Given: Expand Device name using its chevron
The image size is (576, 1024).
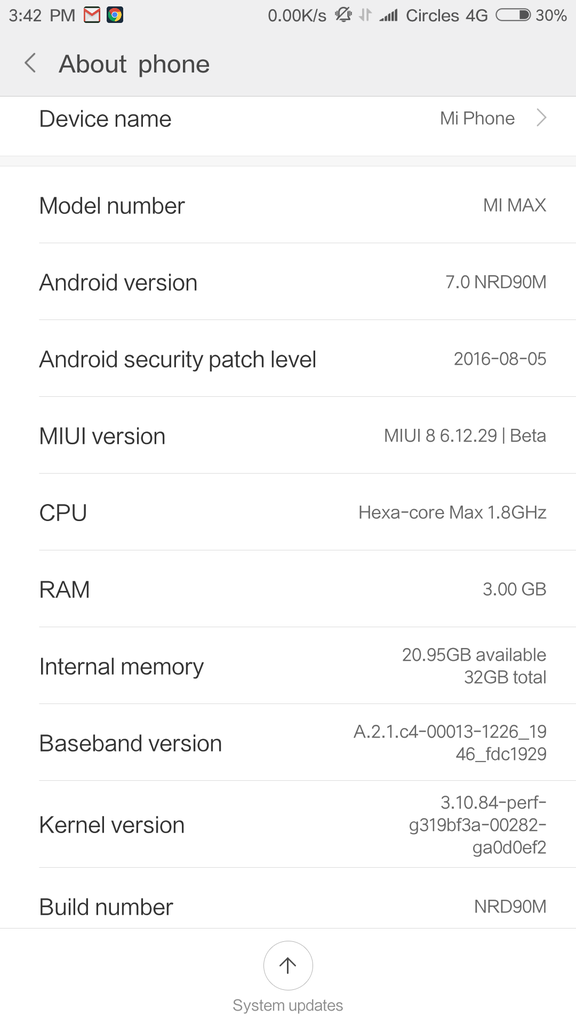Looking at the screenshot, I should coord(540,118).
